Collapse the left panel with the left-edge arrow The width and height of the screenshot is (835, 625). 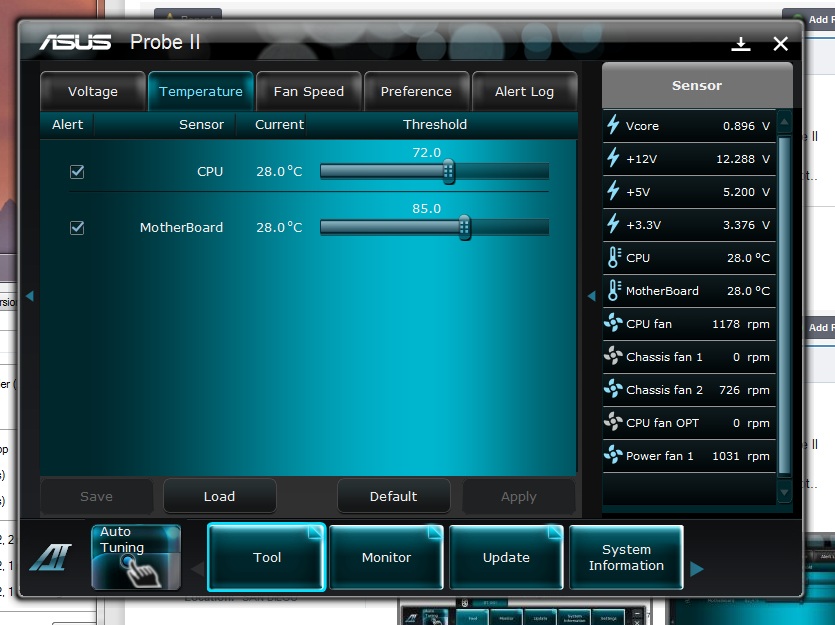(30, 296)
